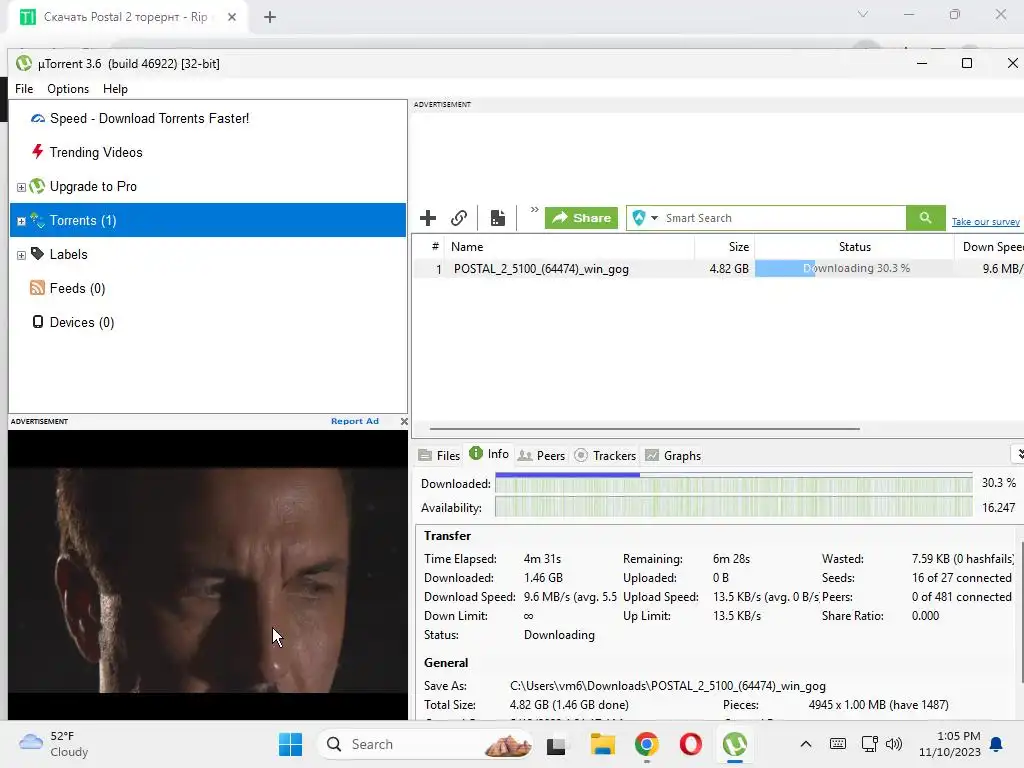Open File Explorer from taskbar
This screenshot has height=768, width=1024.
[x=603, y=744]
